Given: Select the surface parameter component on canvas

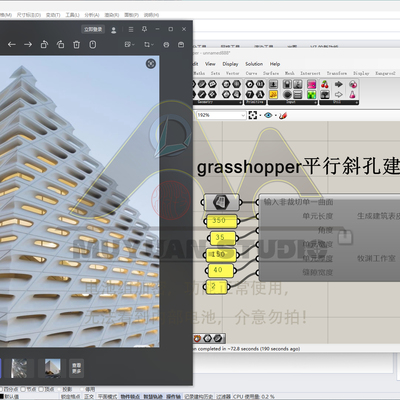Looking at the screenshot, I should click(x=222, y=202).
